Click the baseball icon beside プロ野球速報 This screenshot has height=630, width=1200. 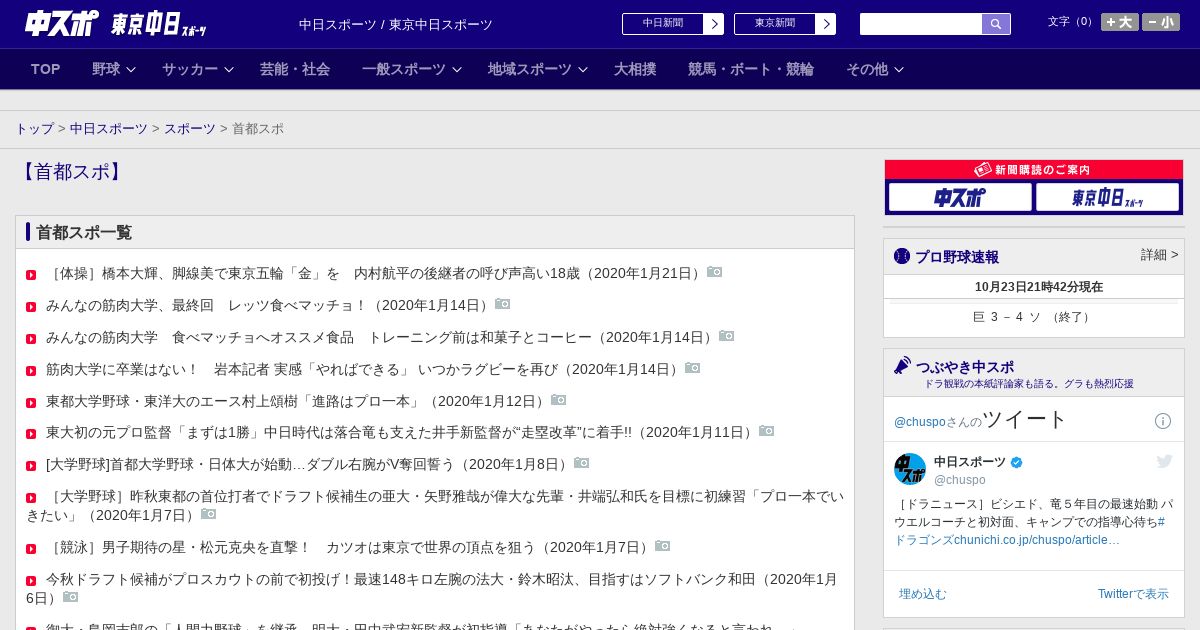coord(902,256)
